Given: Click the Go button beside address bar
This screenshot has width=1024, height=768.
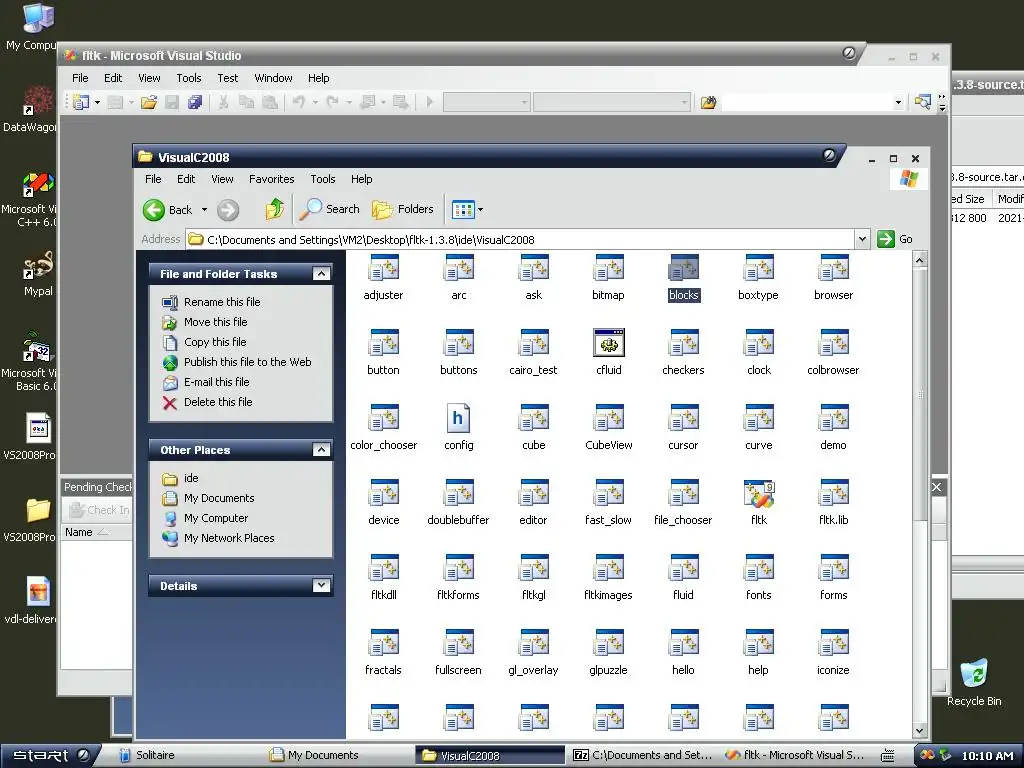Looking at the screenshot, I should pos(895,239).
